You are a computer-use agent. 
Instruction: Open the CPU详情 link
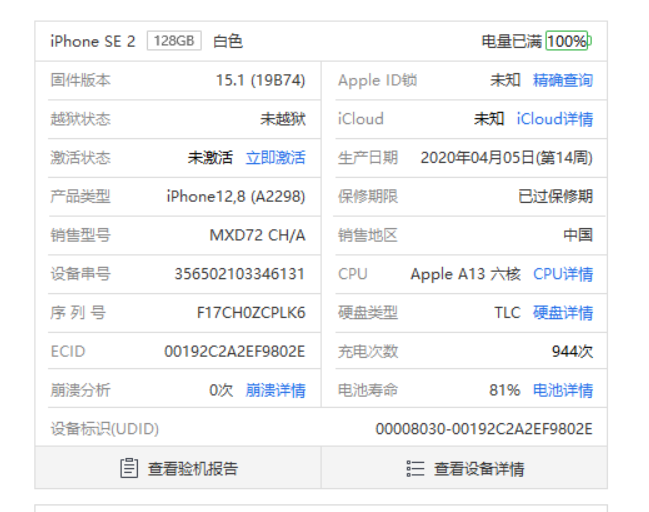pyautogui.click(x=562, y=274)
